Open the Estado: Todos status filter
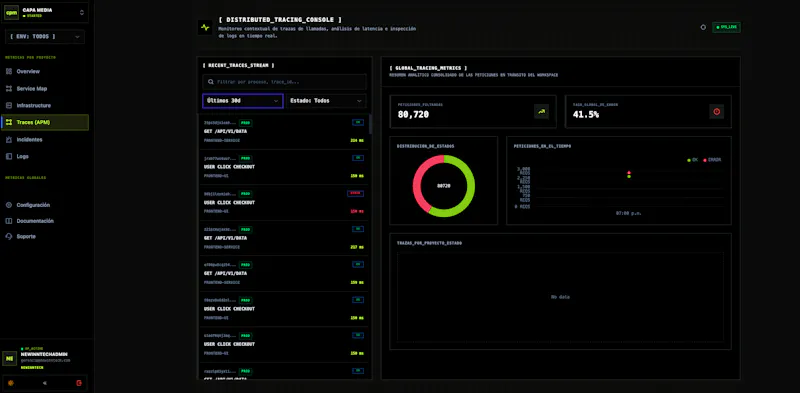This screenshot has width=800, height=393. 326,101
